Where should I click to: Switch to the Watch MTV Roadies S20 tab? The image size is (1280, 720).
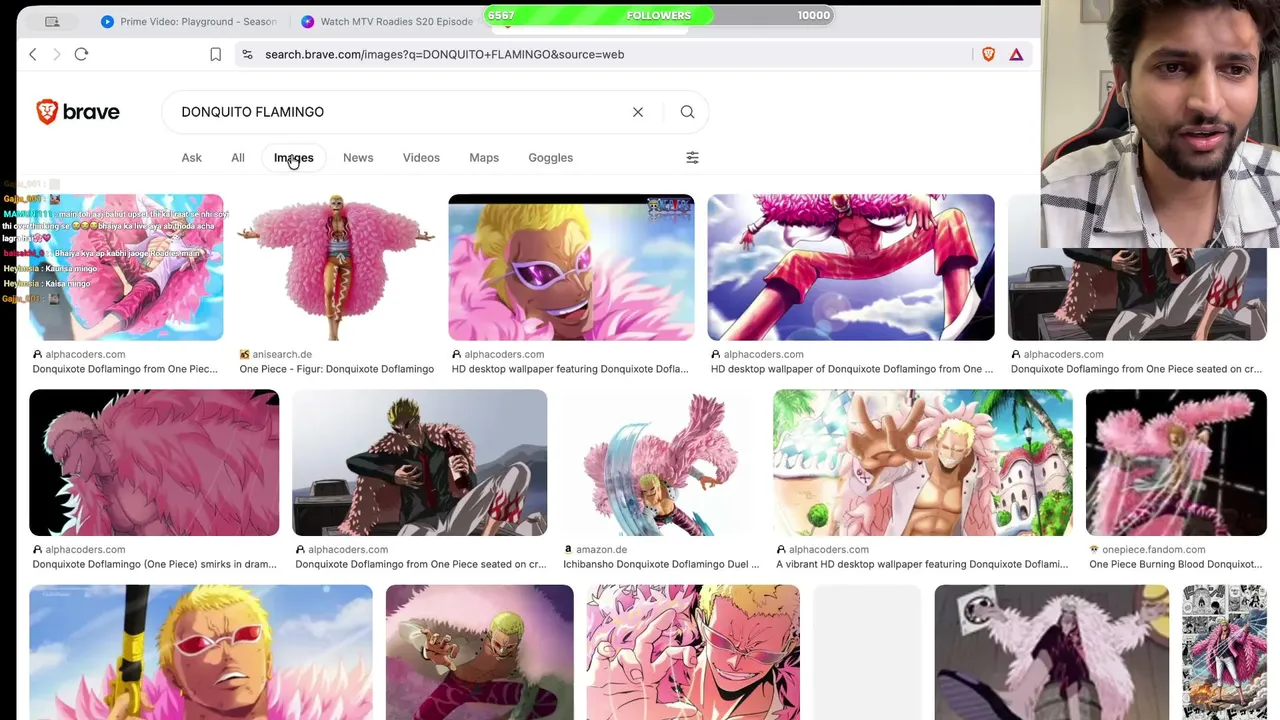[x=388, y=21]
